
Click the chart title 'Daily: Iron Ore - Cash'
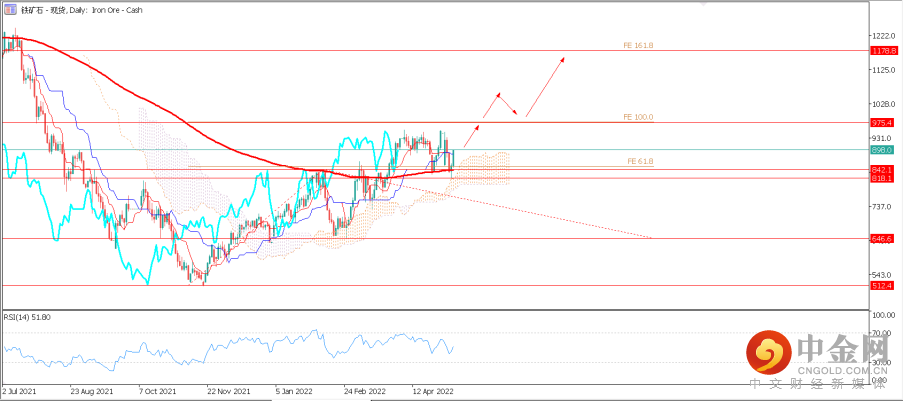(105, 10)
